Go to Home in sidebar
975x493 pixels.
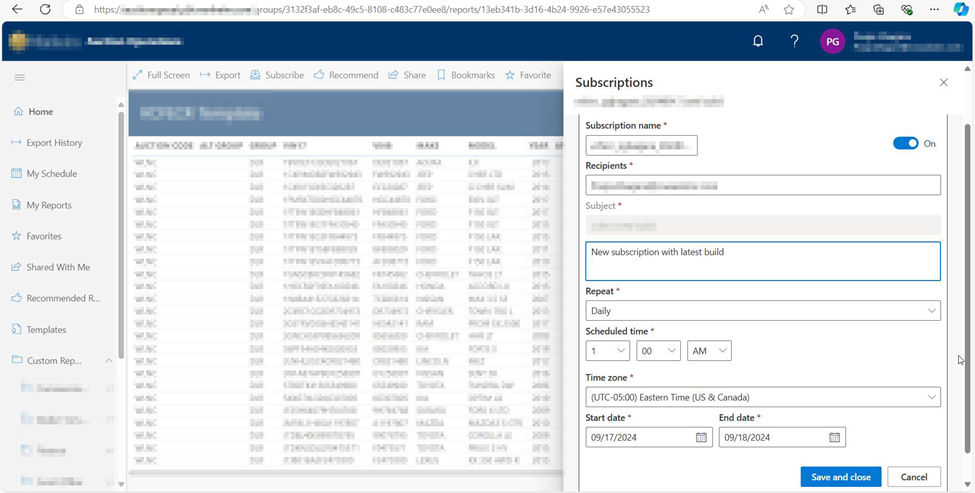coord(33,112)
